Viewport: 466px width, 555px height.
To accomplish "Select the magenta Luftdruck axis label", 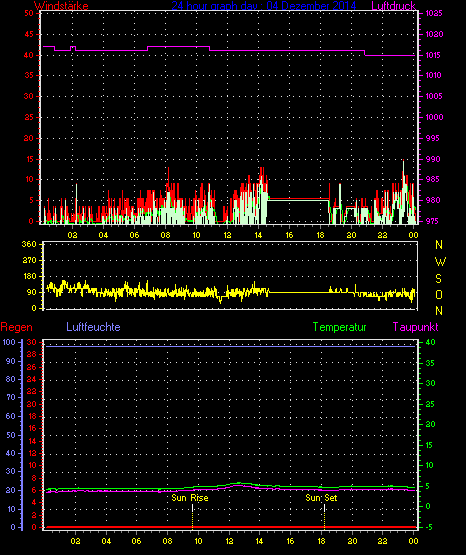I will pyautogui.click(x=393, y=6).
